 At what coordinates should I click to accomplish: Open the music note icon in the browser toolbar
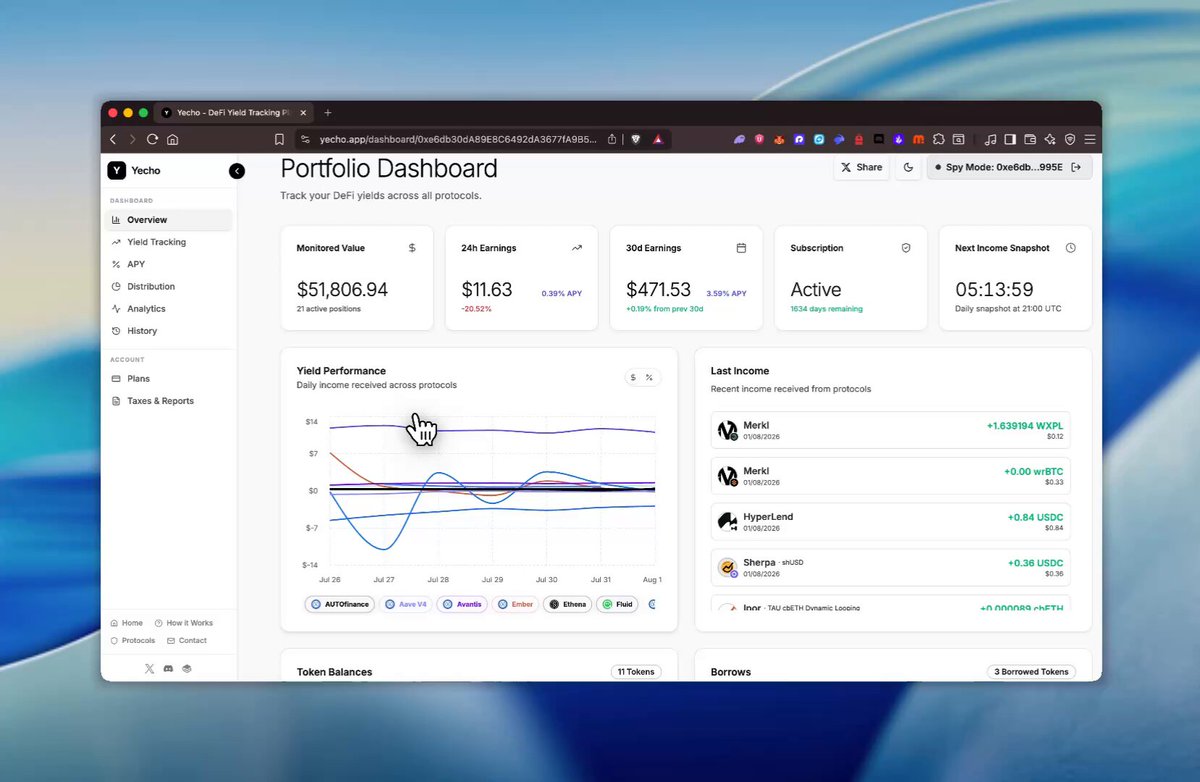click(x=990, y=139)
